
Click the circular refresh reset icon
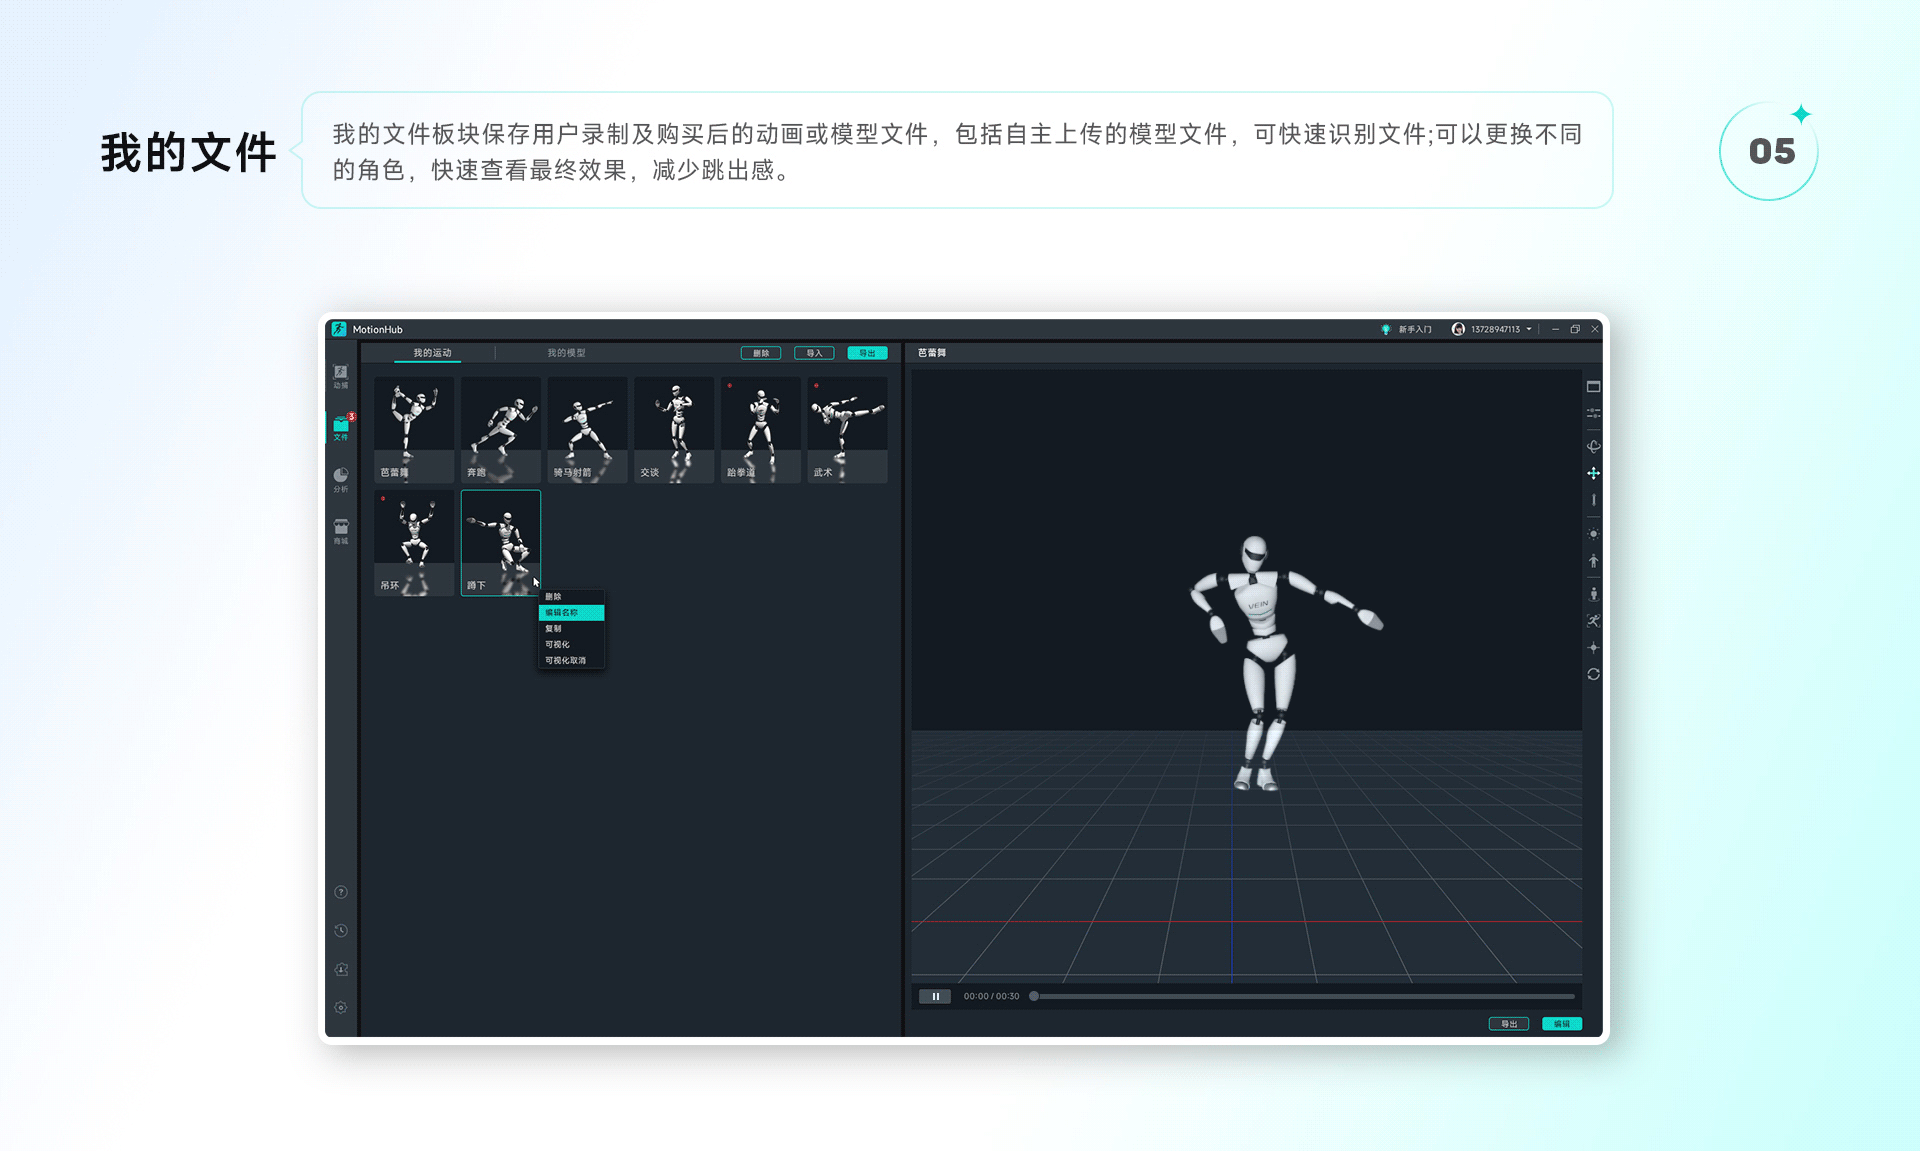1593,674
